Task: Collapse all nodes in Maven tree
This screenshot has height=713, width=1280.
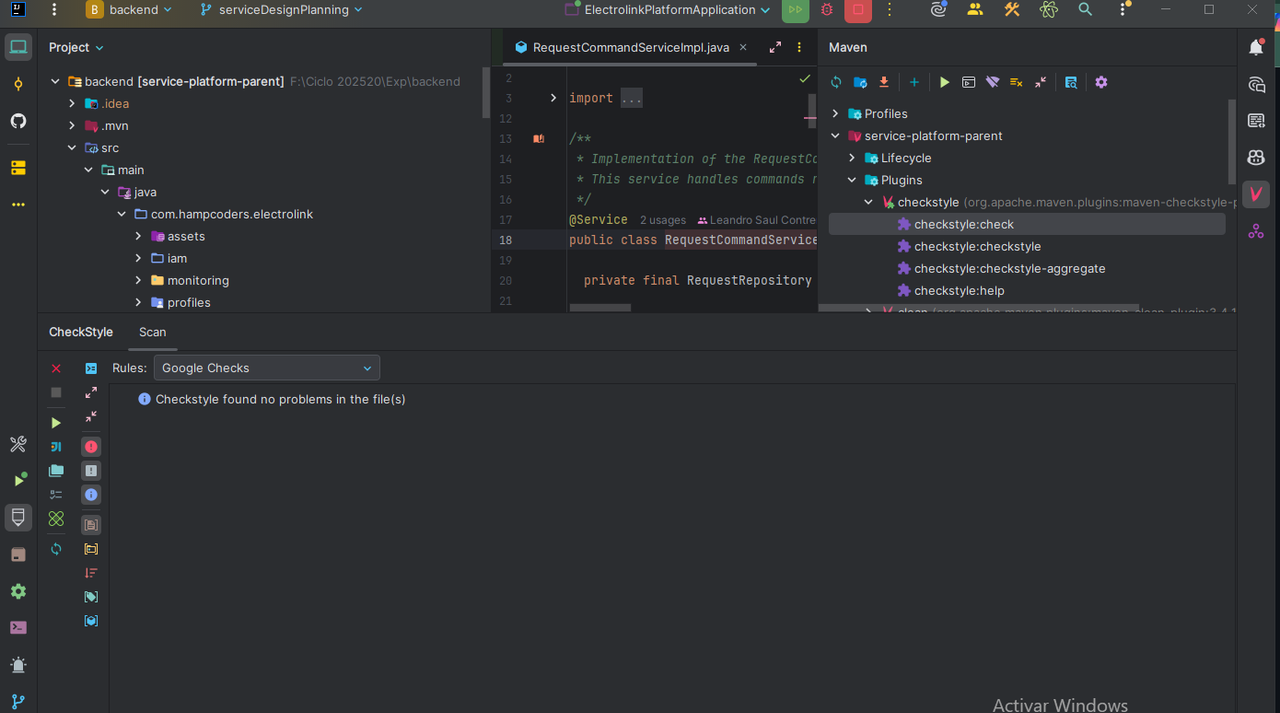Action: 1040,82
